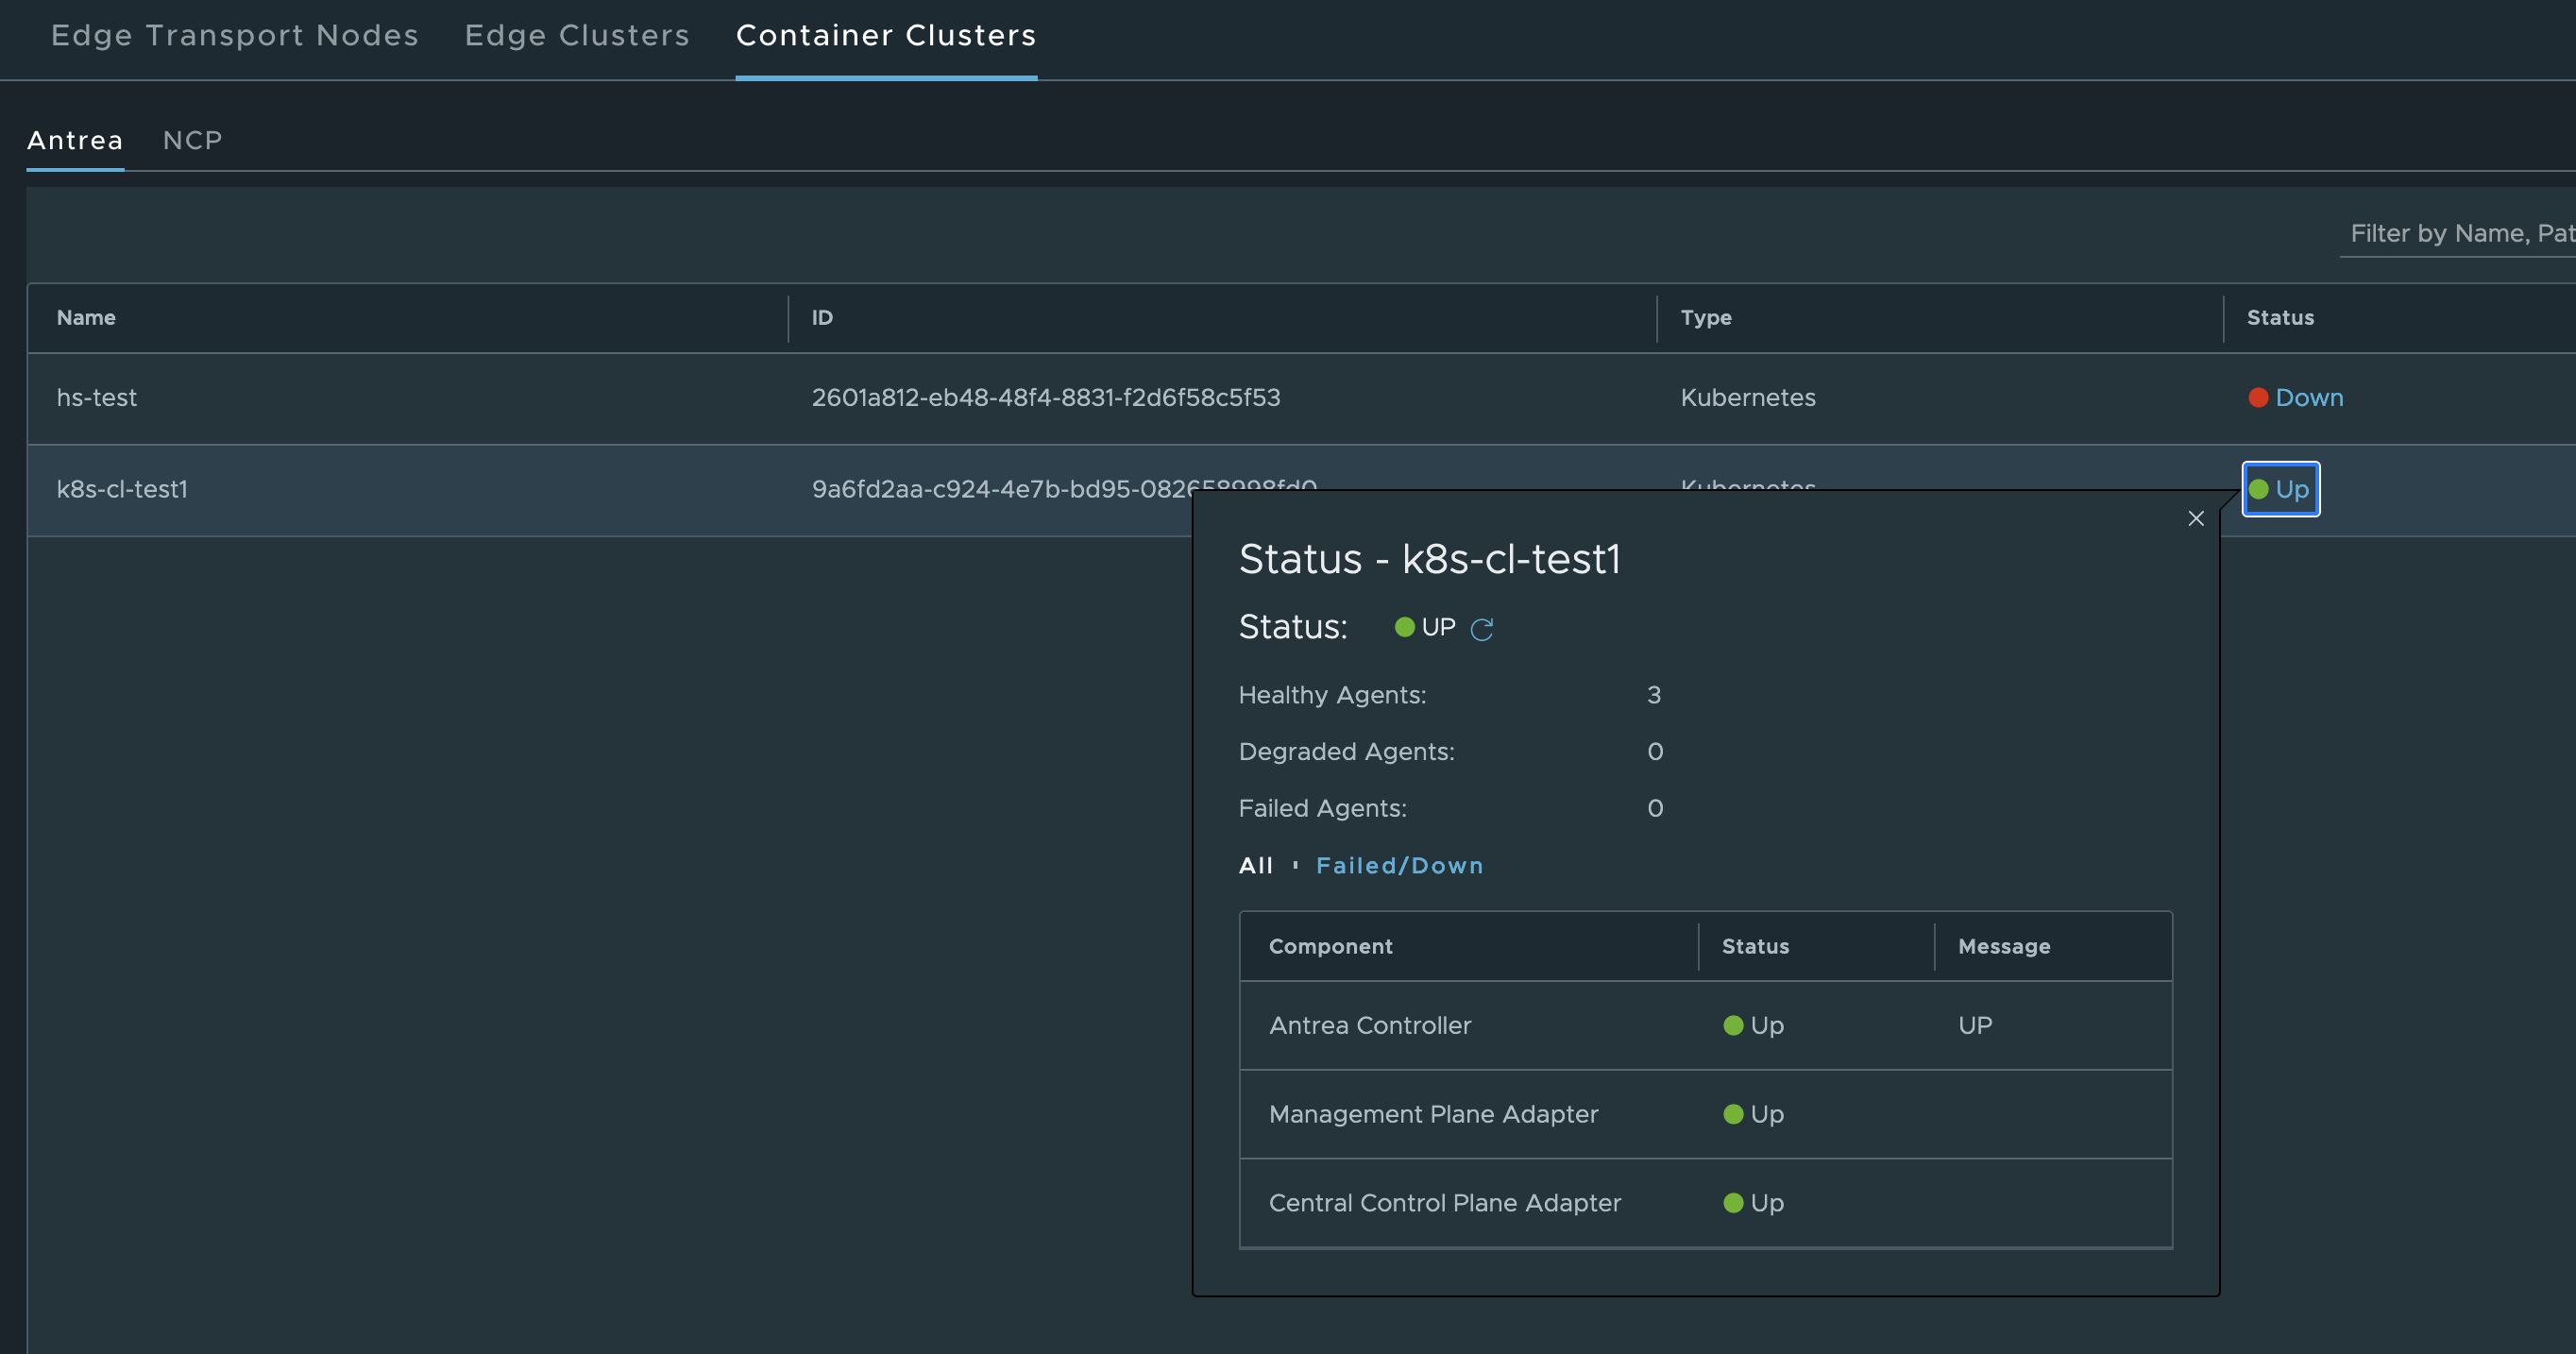This screenshot has width=2576, height=1354.
Task: Toggle the Up status for k8s-cl-test1 row
Action: (x=2281, y=489)
